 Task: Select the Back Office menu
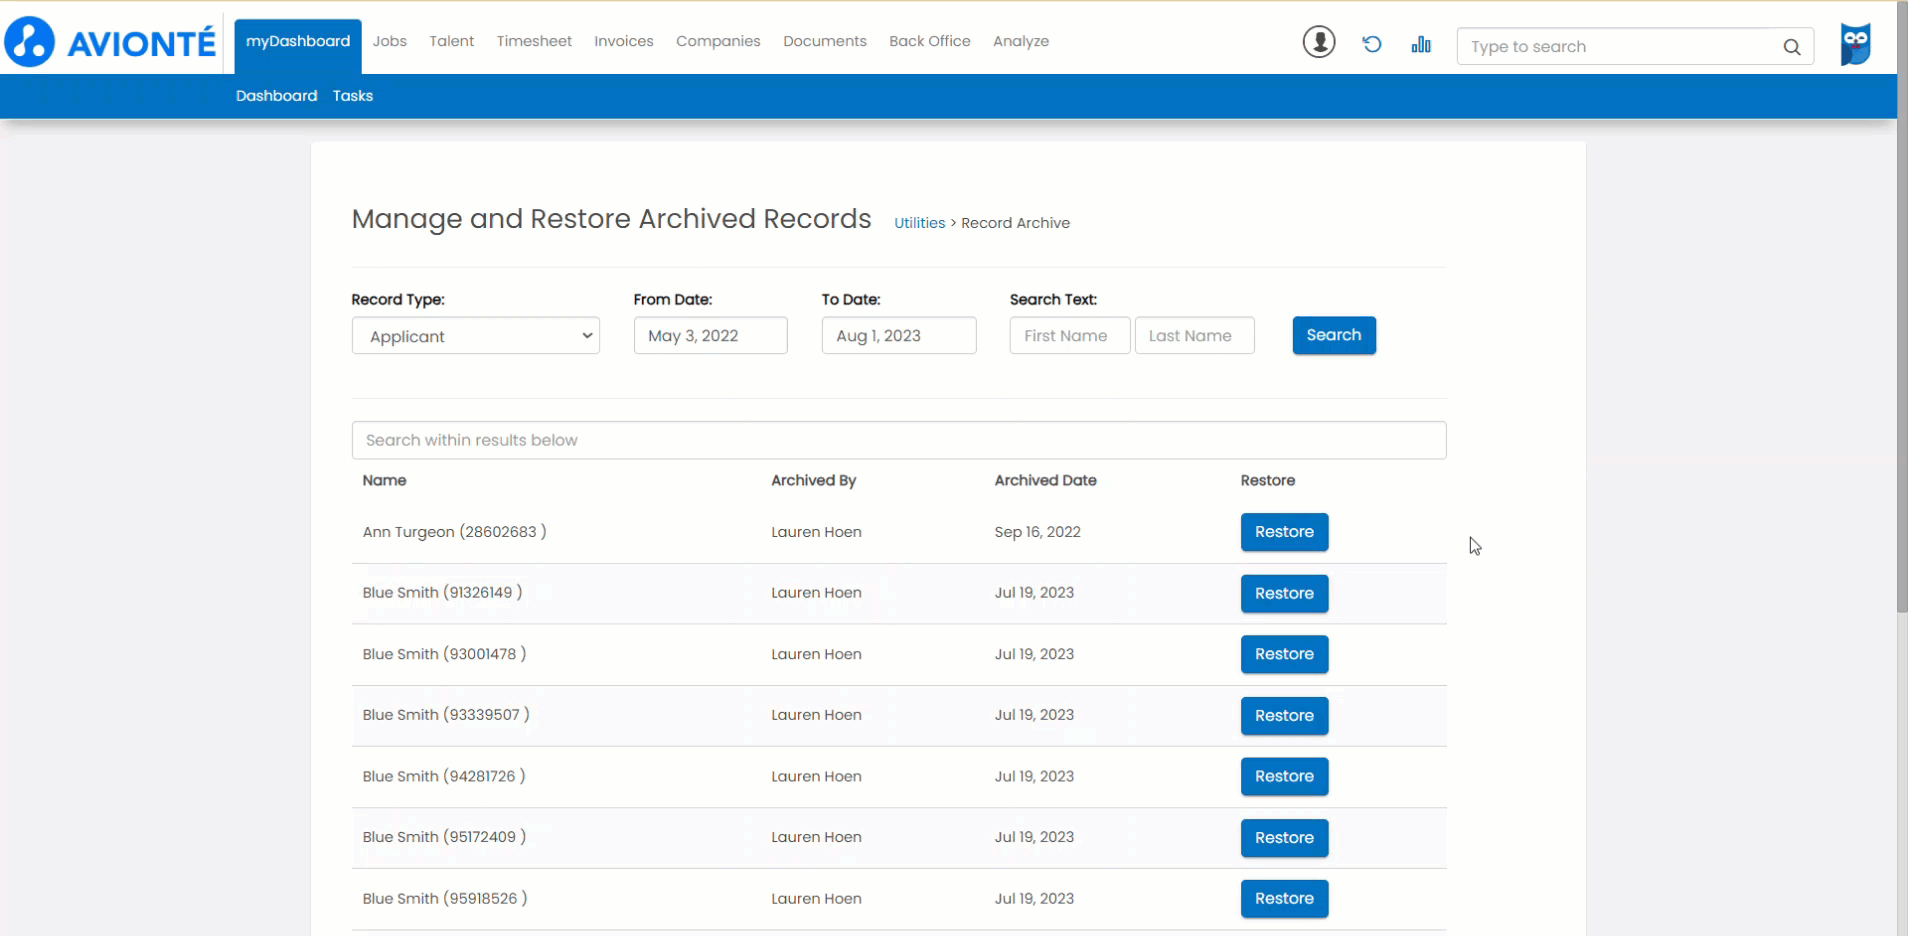pyautogui.click(x=930, y=41)
